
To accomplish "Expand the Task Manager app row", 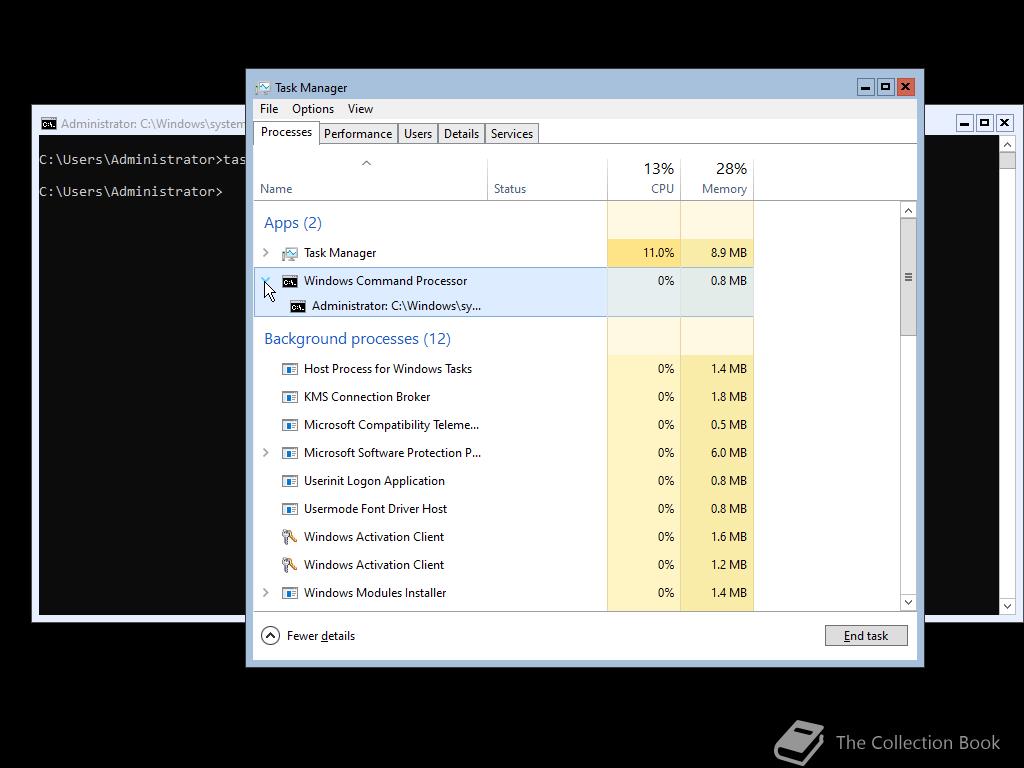I will point(266,253).
